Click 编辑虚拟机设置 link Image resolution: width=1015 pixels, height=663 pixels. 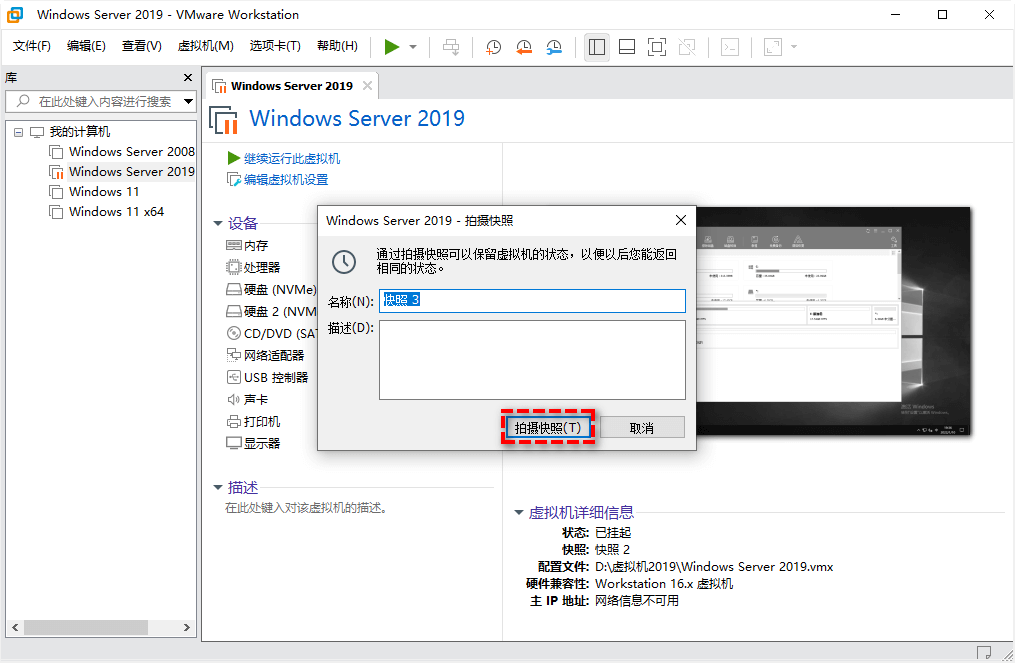pos(285,179)
